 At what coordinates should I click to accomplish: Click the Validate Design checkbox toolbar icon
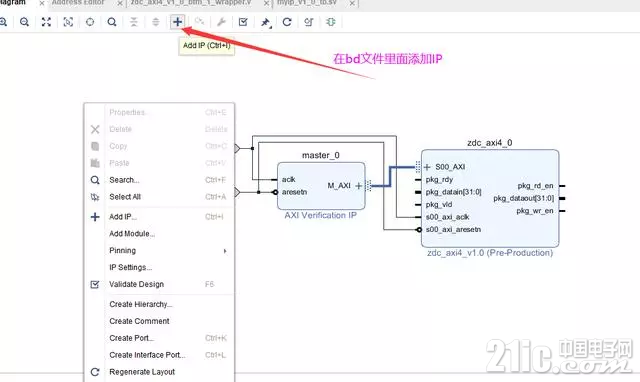[243, 22]
